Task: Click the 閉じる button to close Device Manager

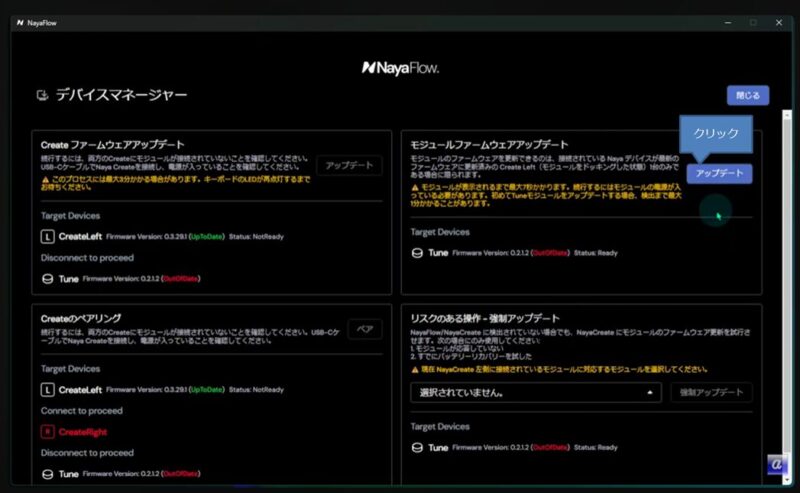Action: pos(747,96)
